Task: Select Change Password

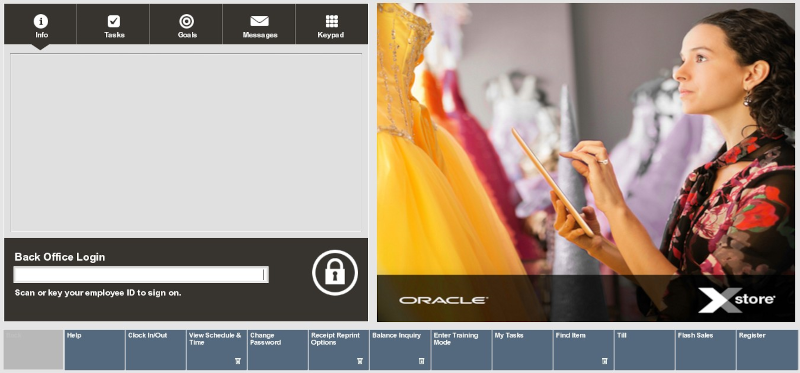Action: [278, 350]
